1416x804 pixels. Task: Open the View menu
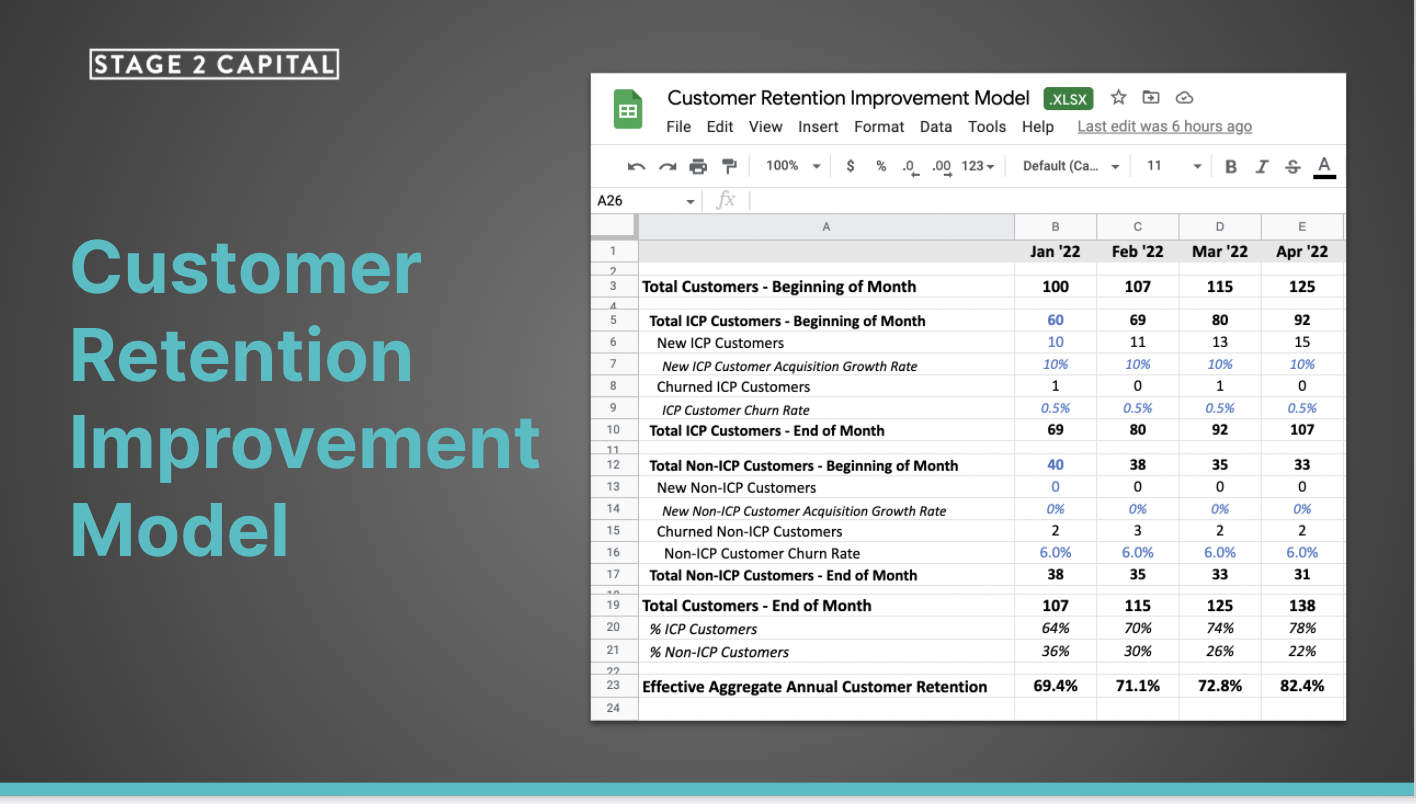pyautogui.click(x=765, y=127)
